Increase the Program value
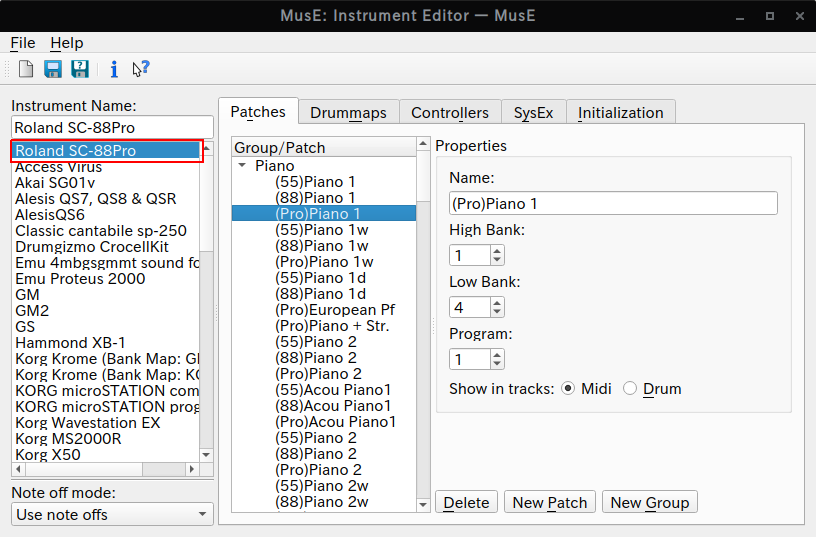The image size is (816, 537). coord(497,355)
